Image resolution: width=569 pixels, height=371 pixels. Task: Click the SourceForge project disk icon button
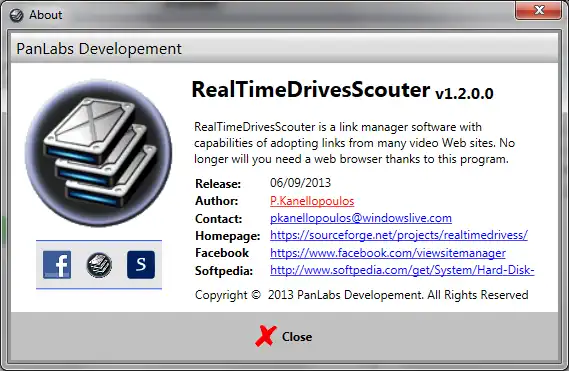tap(99, 265)
